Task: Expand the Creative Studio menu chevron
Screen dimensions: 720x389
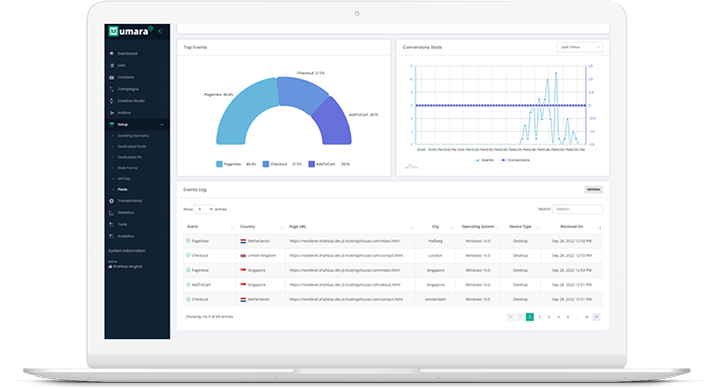Action: coord(162,101)
